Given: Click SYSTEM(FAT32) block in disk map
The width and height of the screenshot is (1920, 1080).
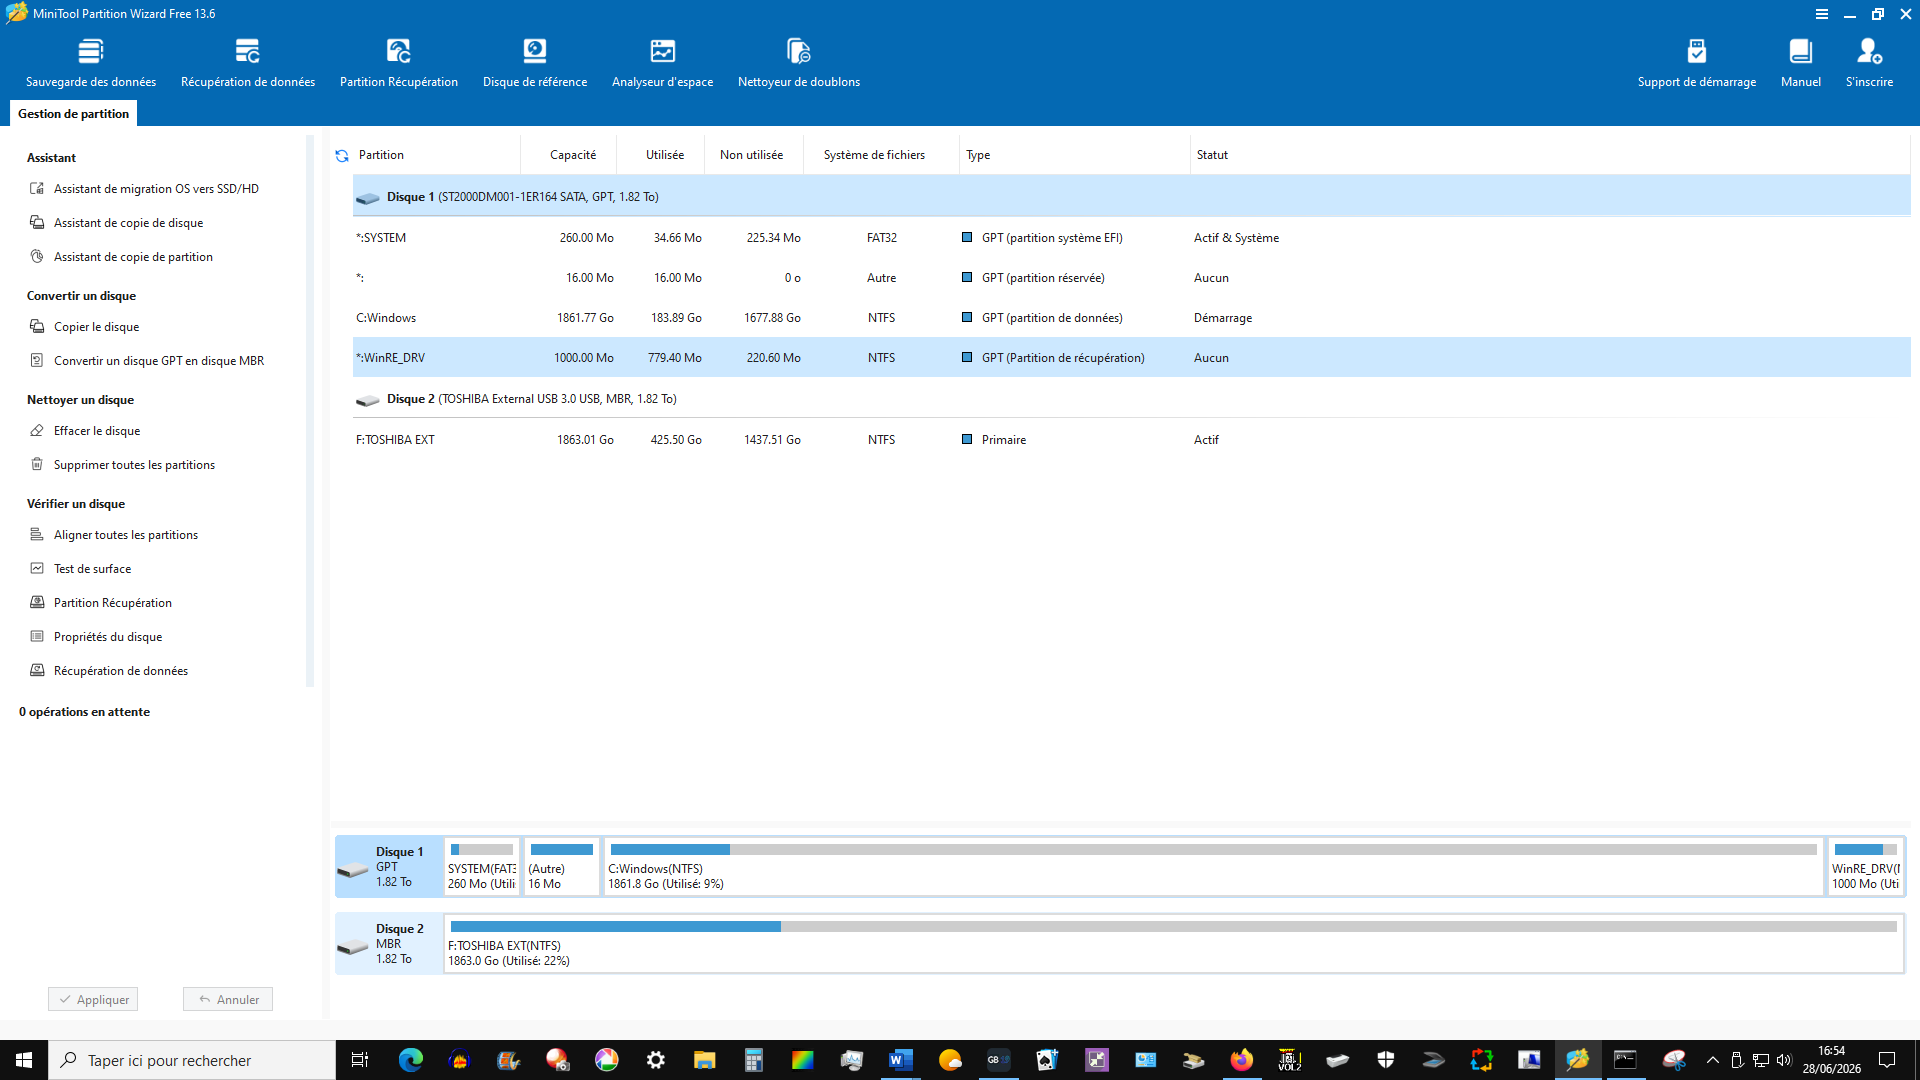Looking at the screenshot, I should click(482, 867).
